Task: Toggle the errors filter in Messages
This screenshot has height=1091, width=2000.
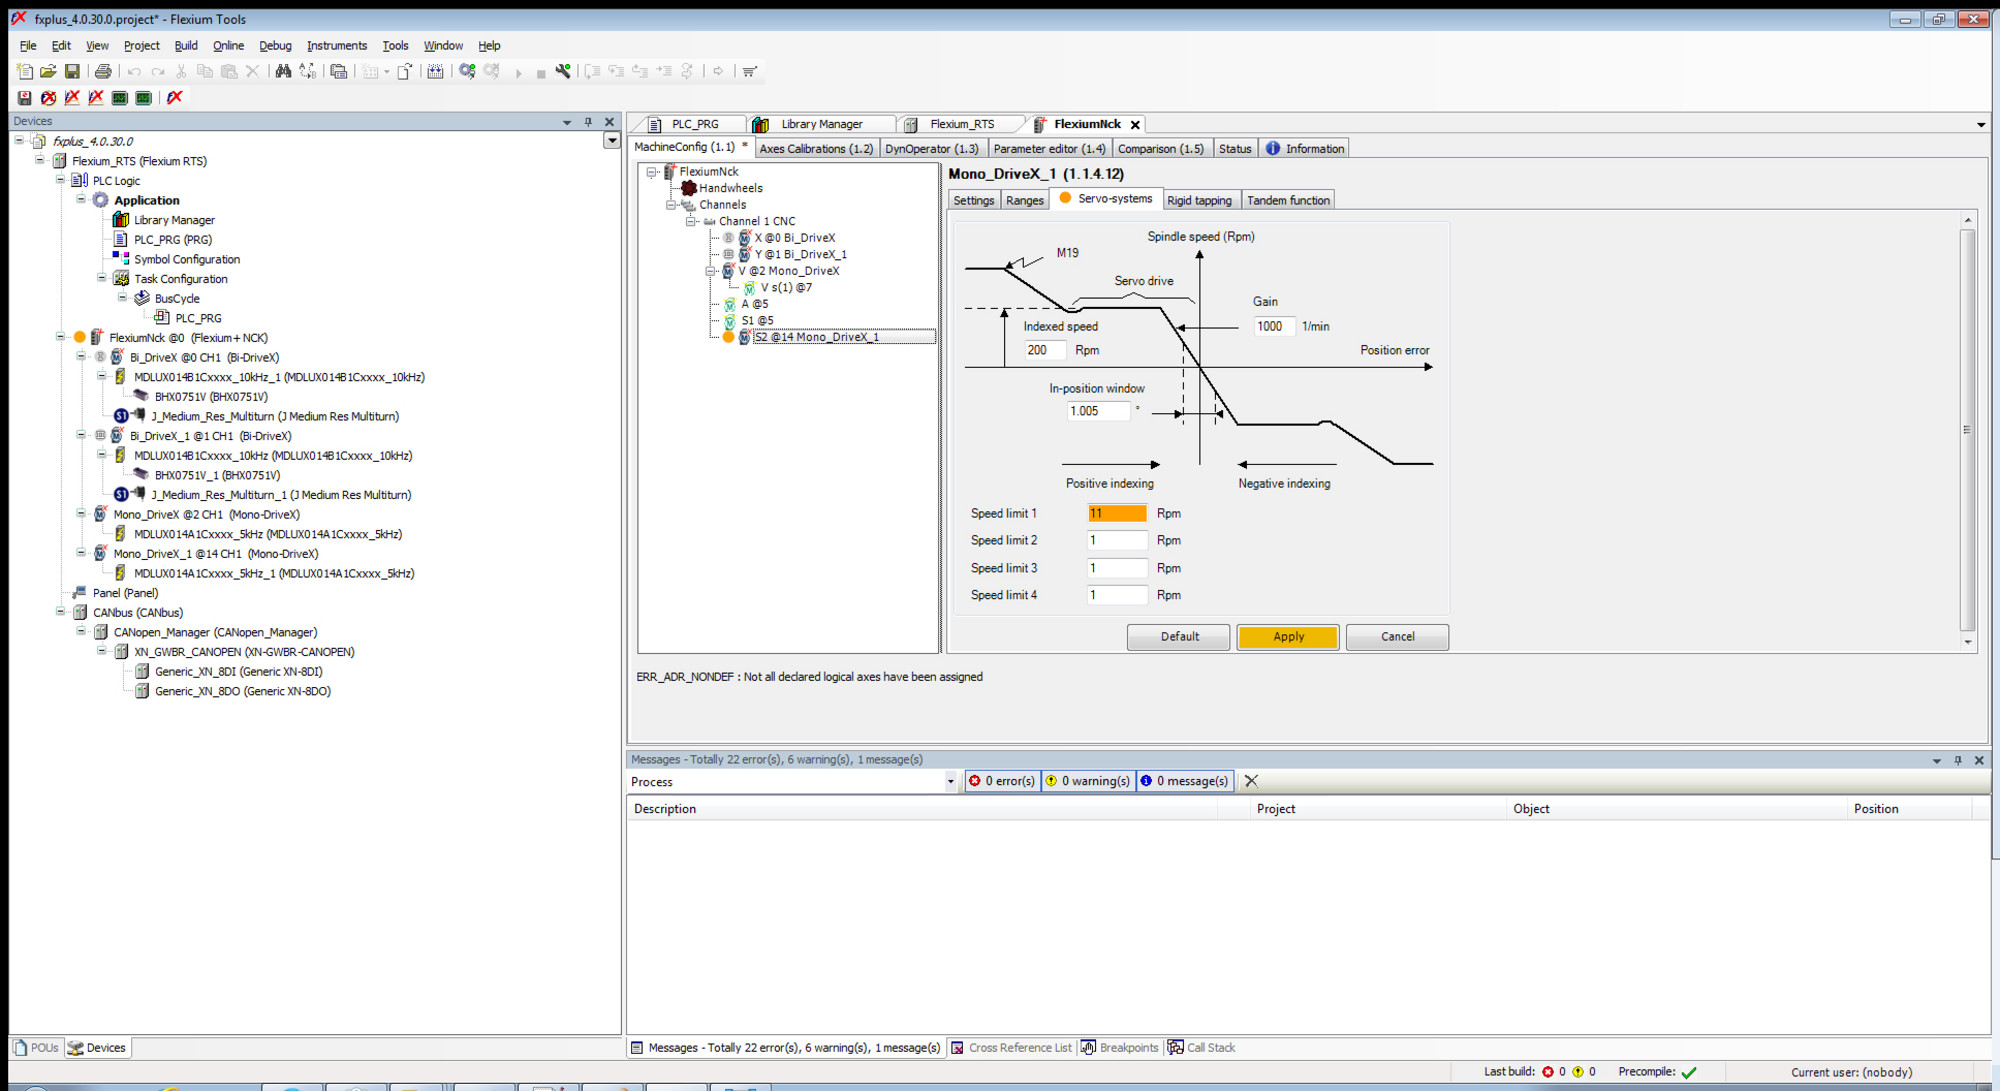Action: [x=1002, y=781]
